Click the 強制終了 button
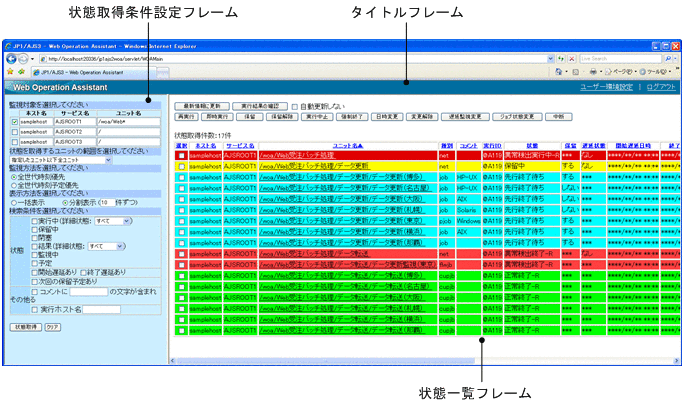Image resolution: width=685 pixels, height=405 pixels. click(352, 117)
